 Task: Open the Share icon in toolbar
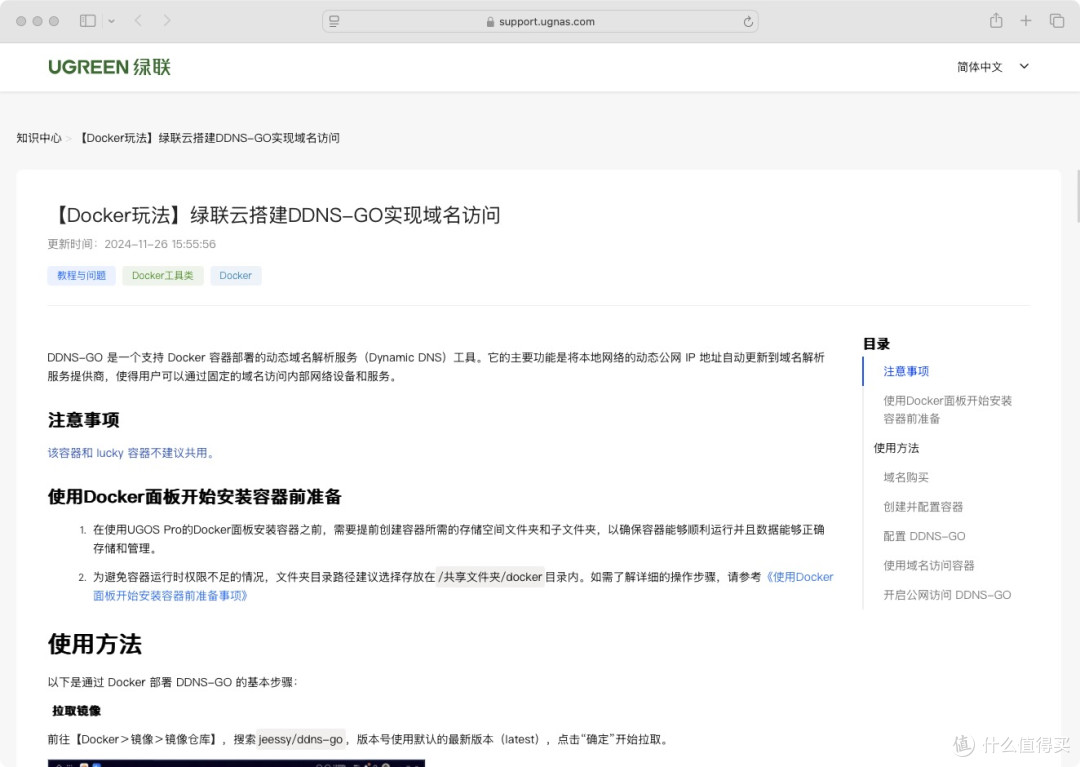tap(996, 21)
